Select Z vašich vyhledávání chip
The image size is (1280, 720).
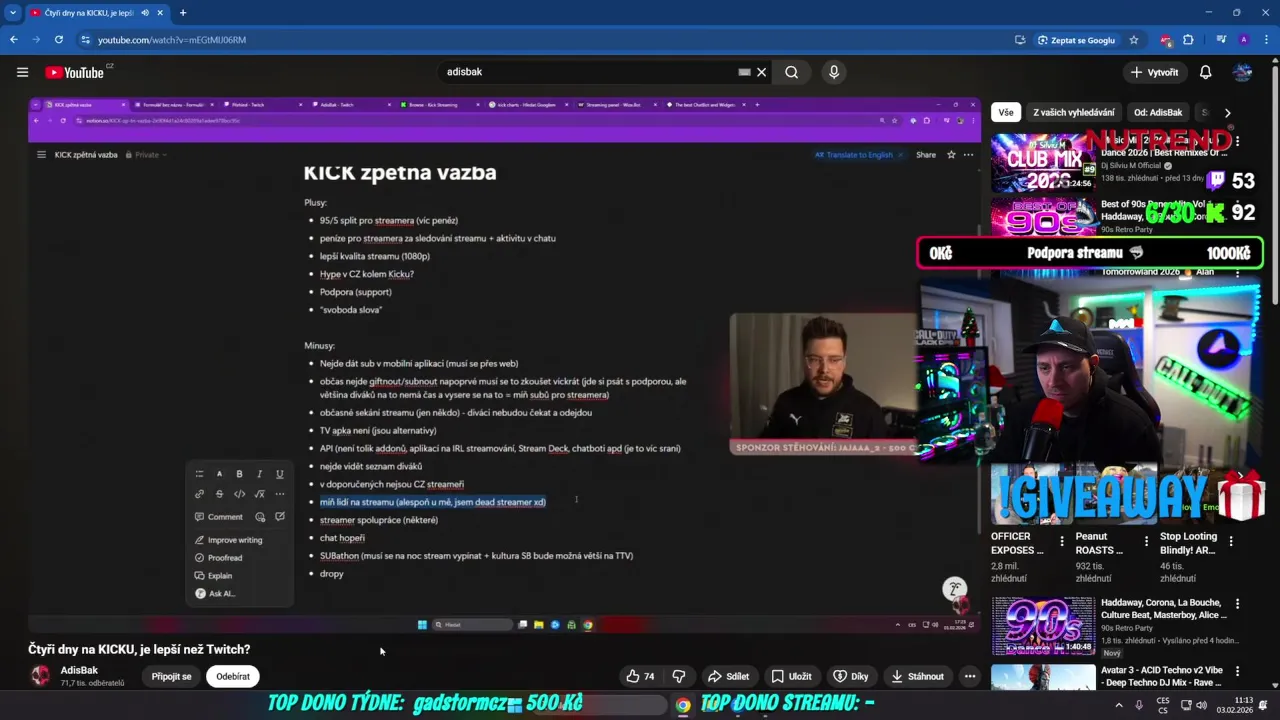pyautogui.click(x=1074, y=113)
